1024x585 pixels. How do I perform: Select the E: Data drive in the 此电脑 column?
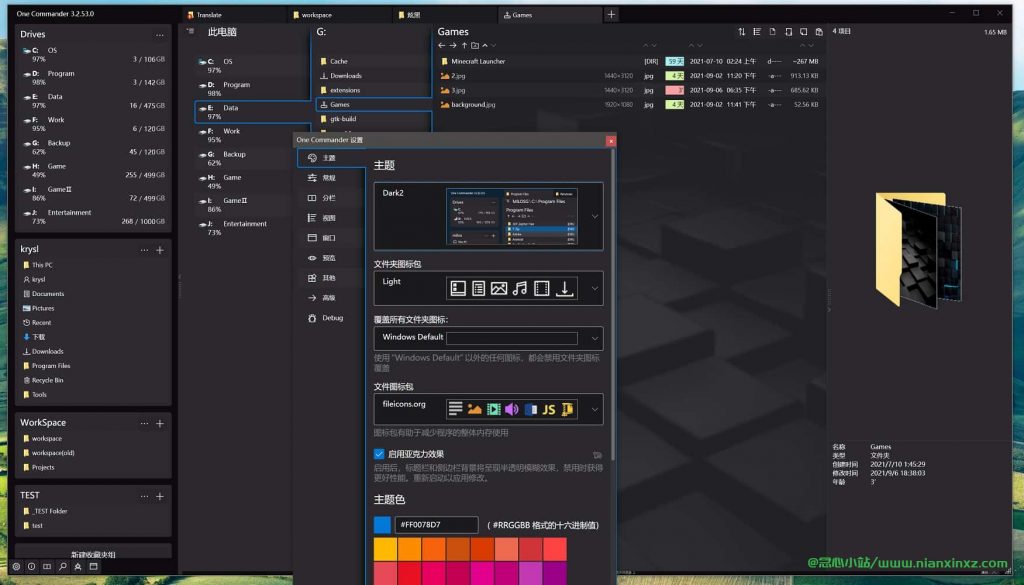coord(253,112)
